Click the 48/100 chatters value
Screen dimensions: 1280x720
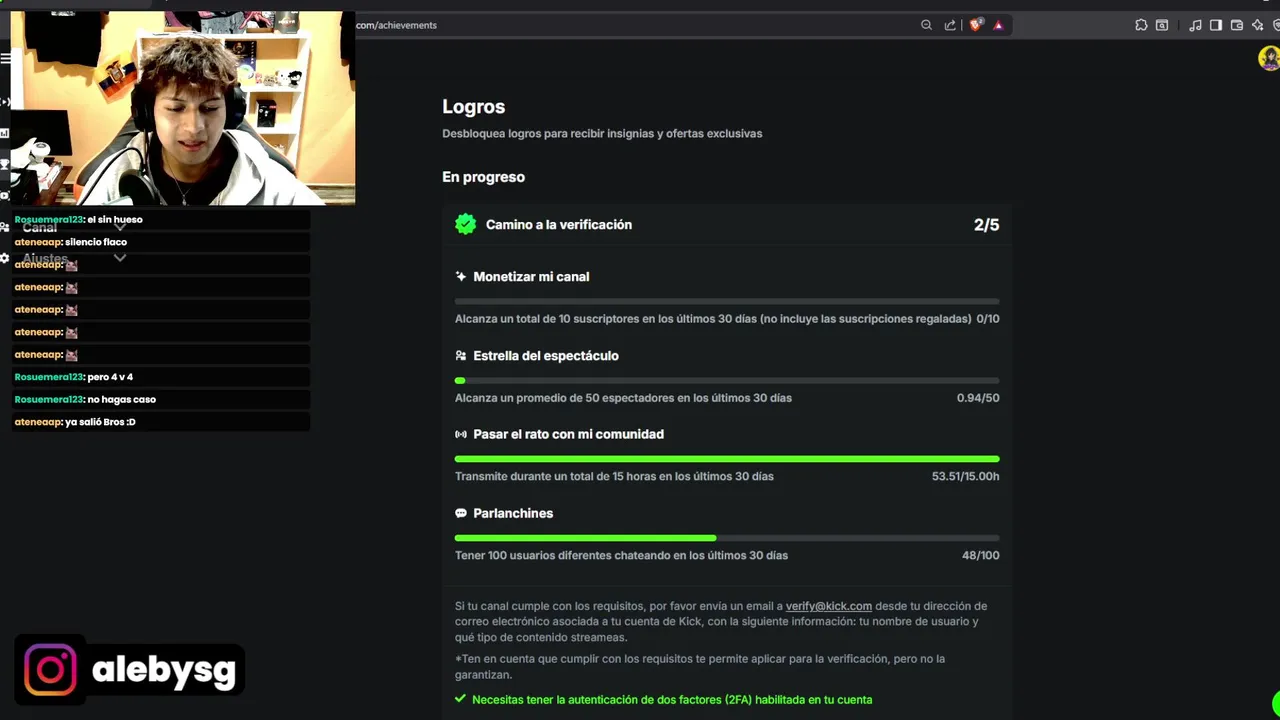click(x=980, y=555)
